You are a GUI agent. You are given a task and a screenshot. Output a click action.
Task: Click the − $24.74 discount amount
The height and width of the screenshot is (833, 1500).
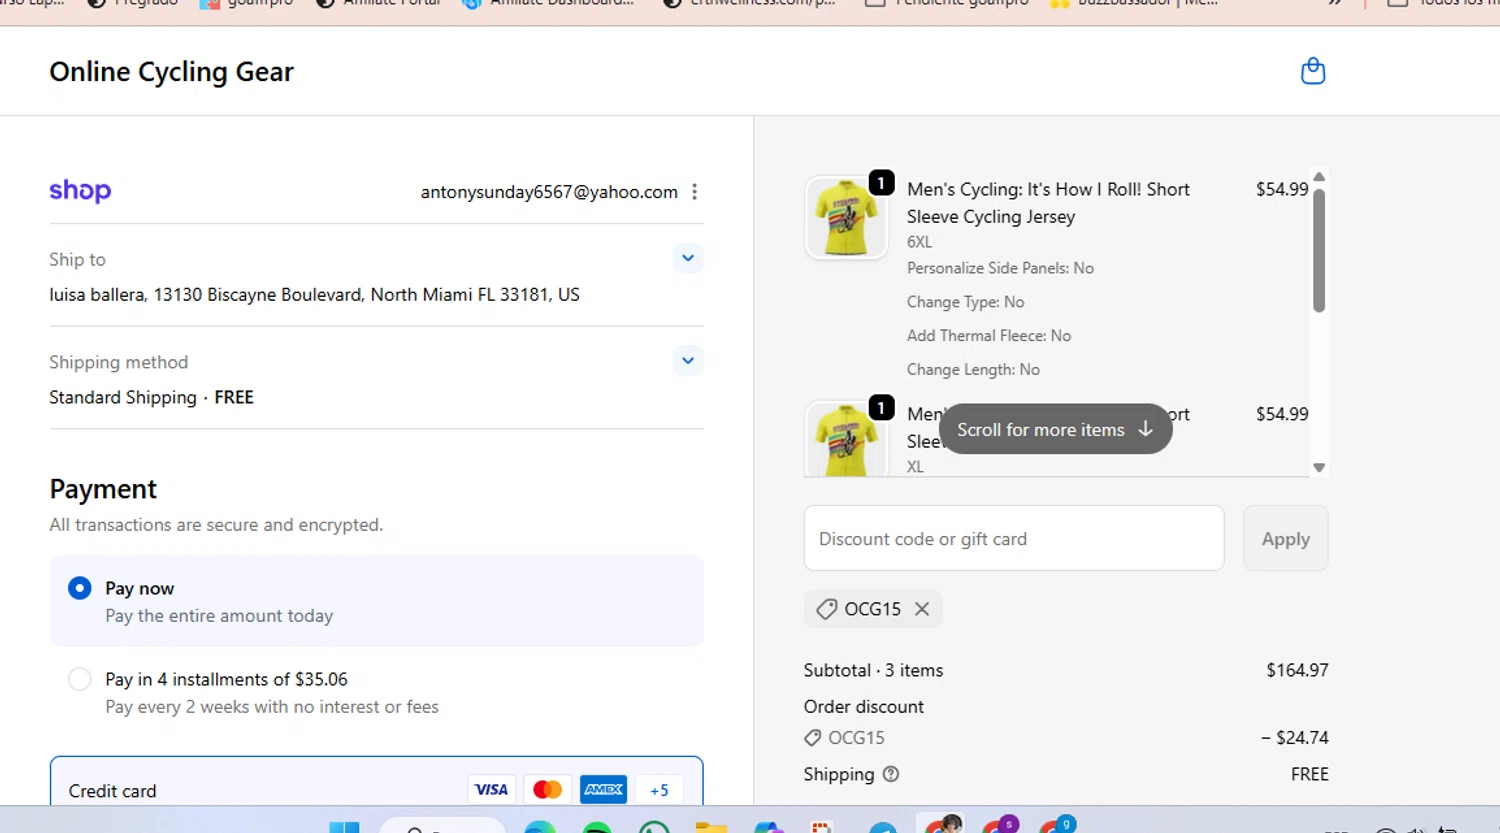coord(1294,738)
